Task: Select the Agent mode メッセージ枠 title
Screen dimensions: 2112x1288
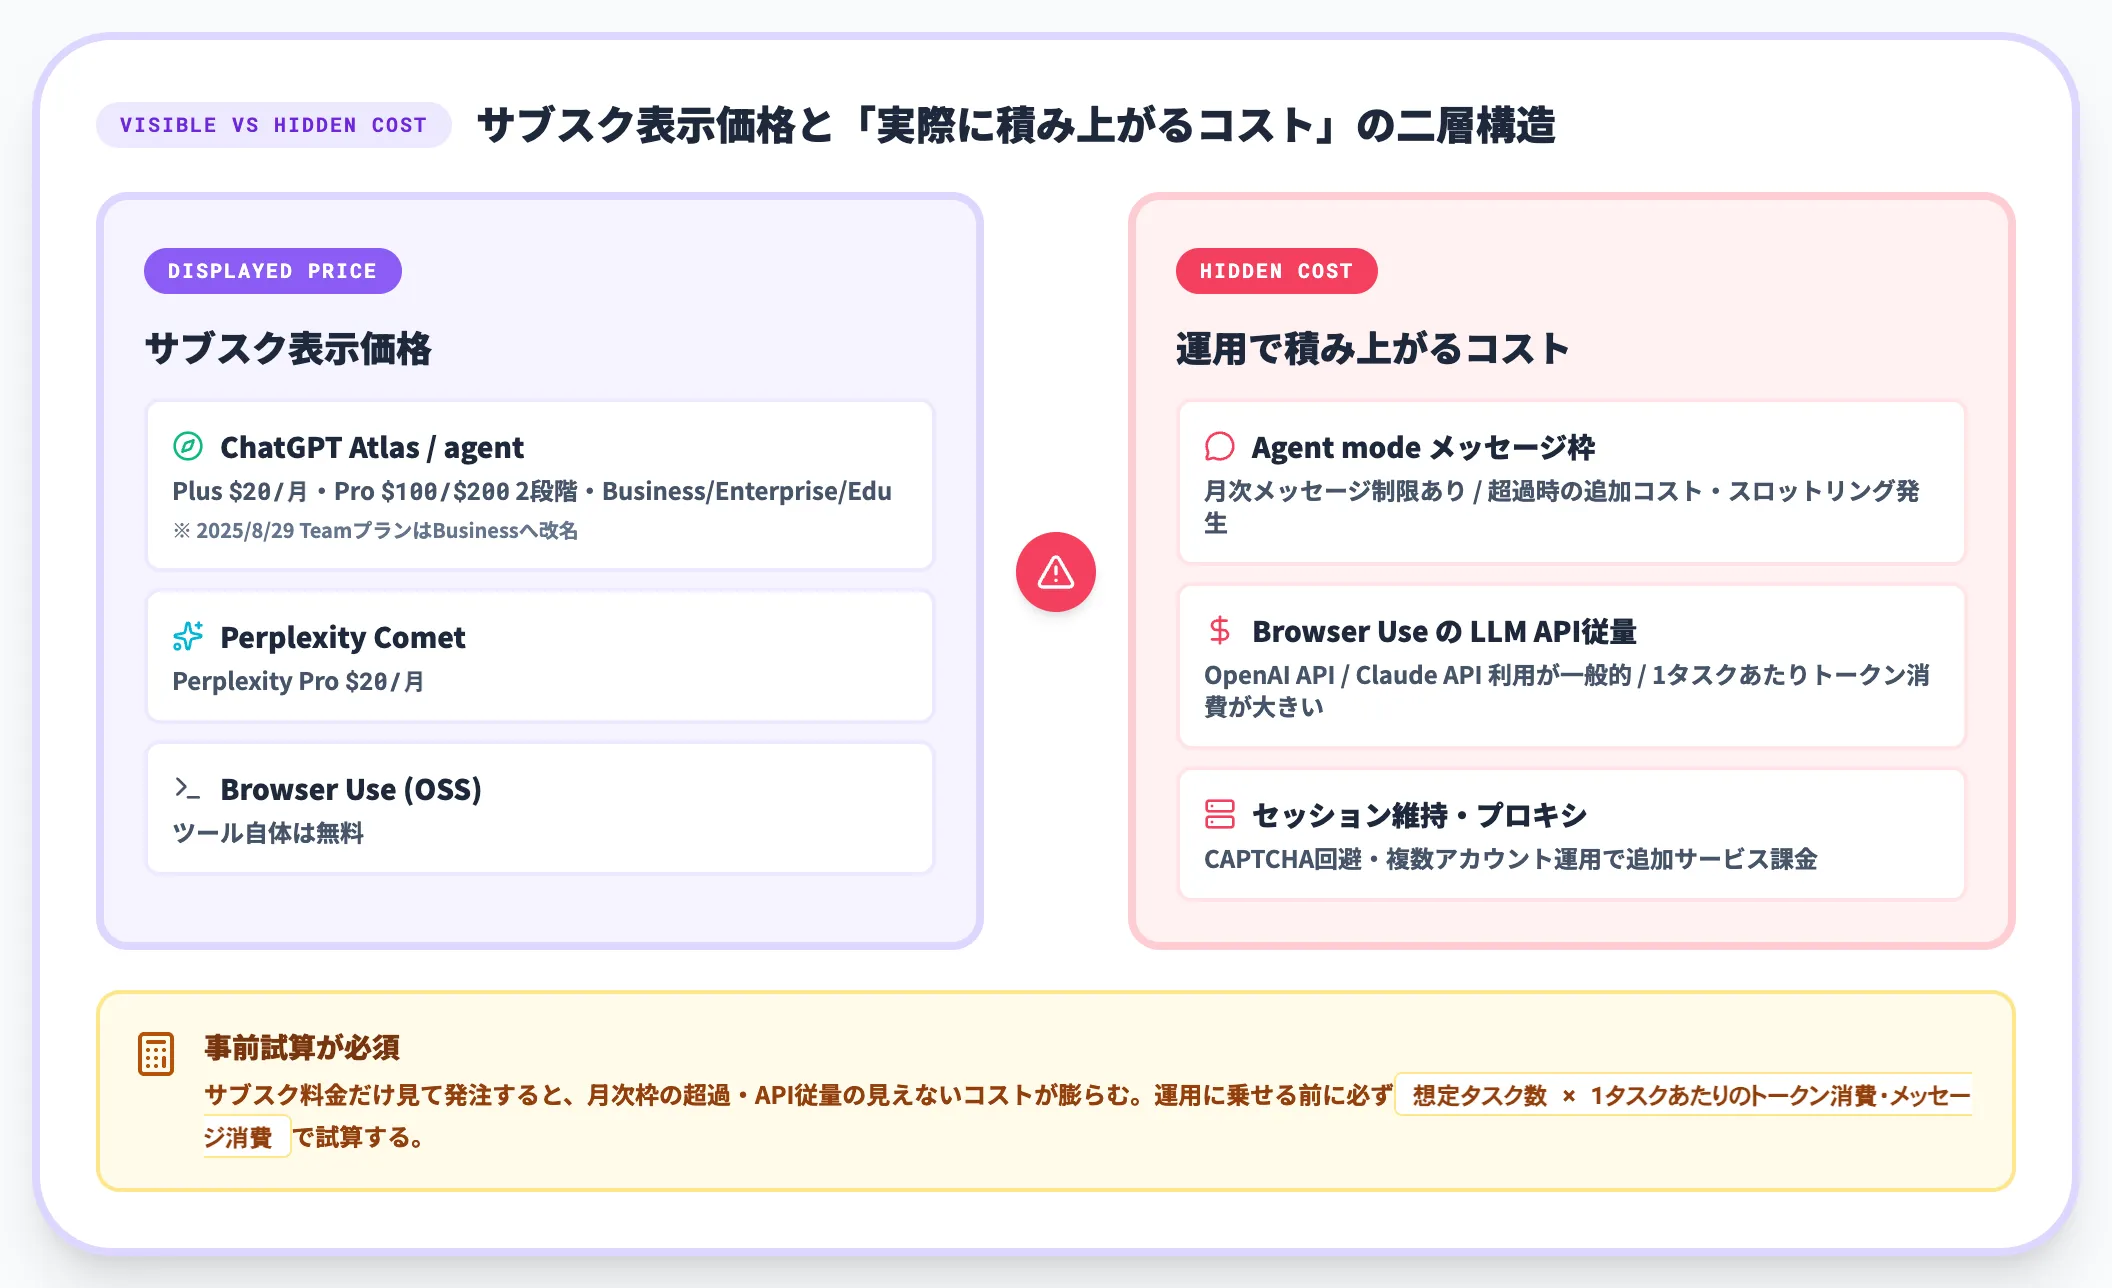Action: coord(1424,447)
